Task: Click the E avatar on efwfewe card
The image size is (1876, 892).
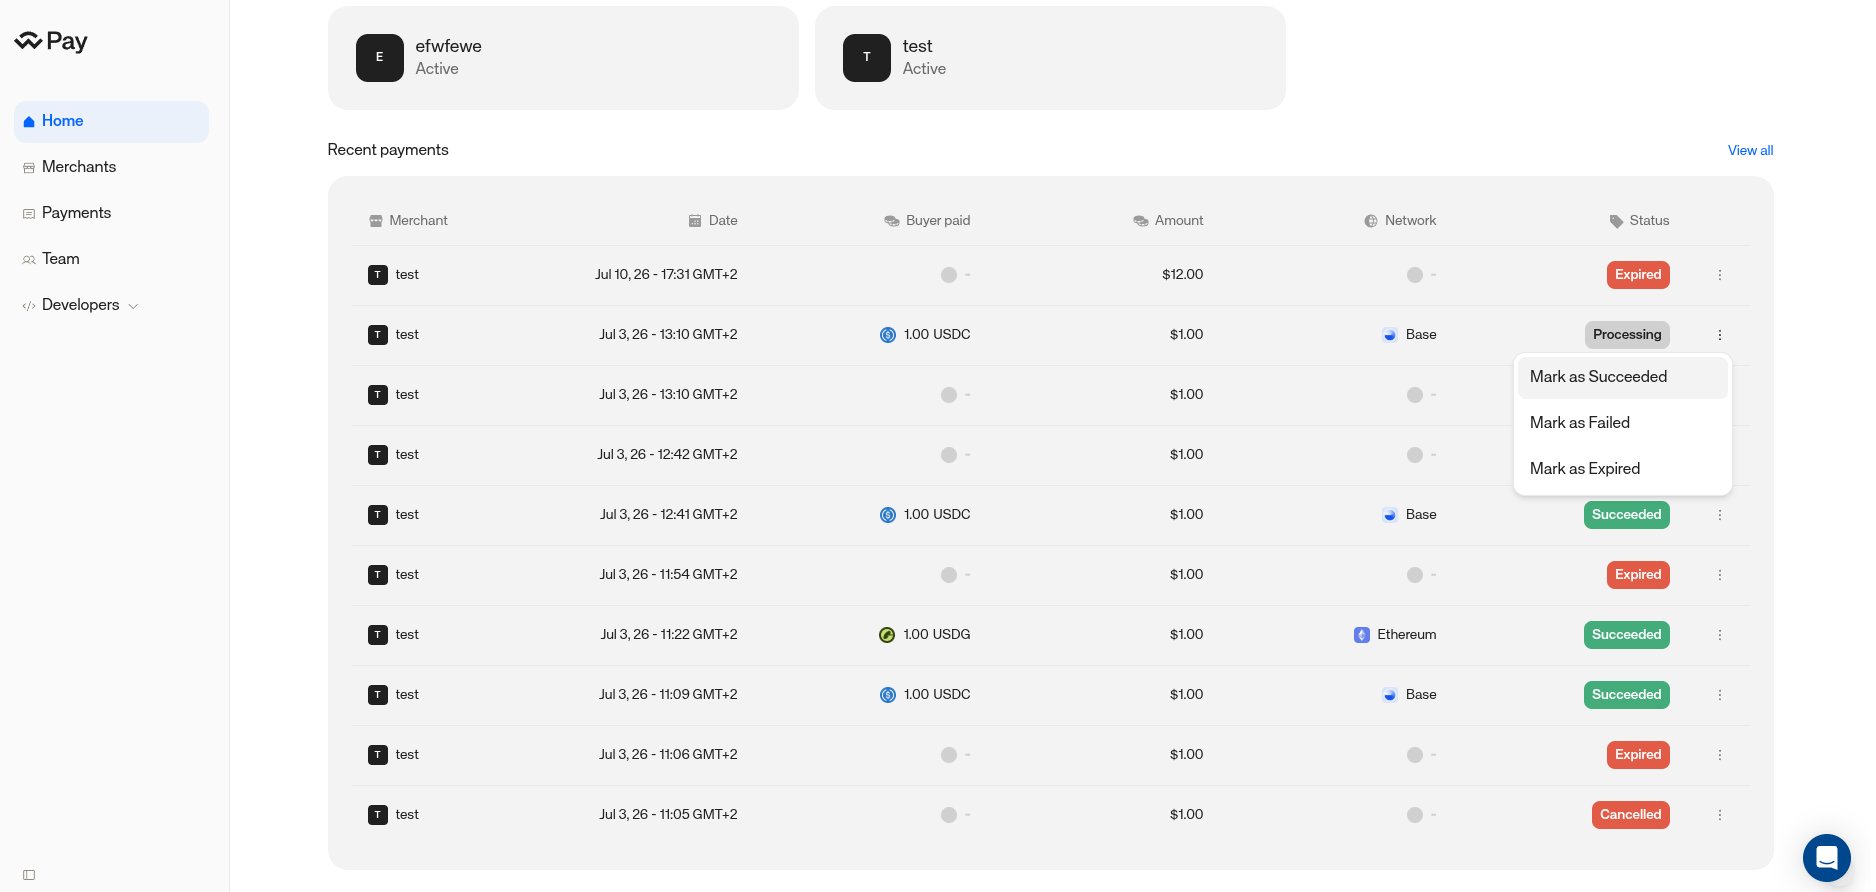Action: pos(380,58)
